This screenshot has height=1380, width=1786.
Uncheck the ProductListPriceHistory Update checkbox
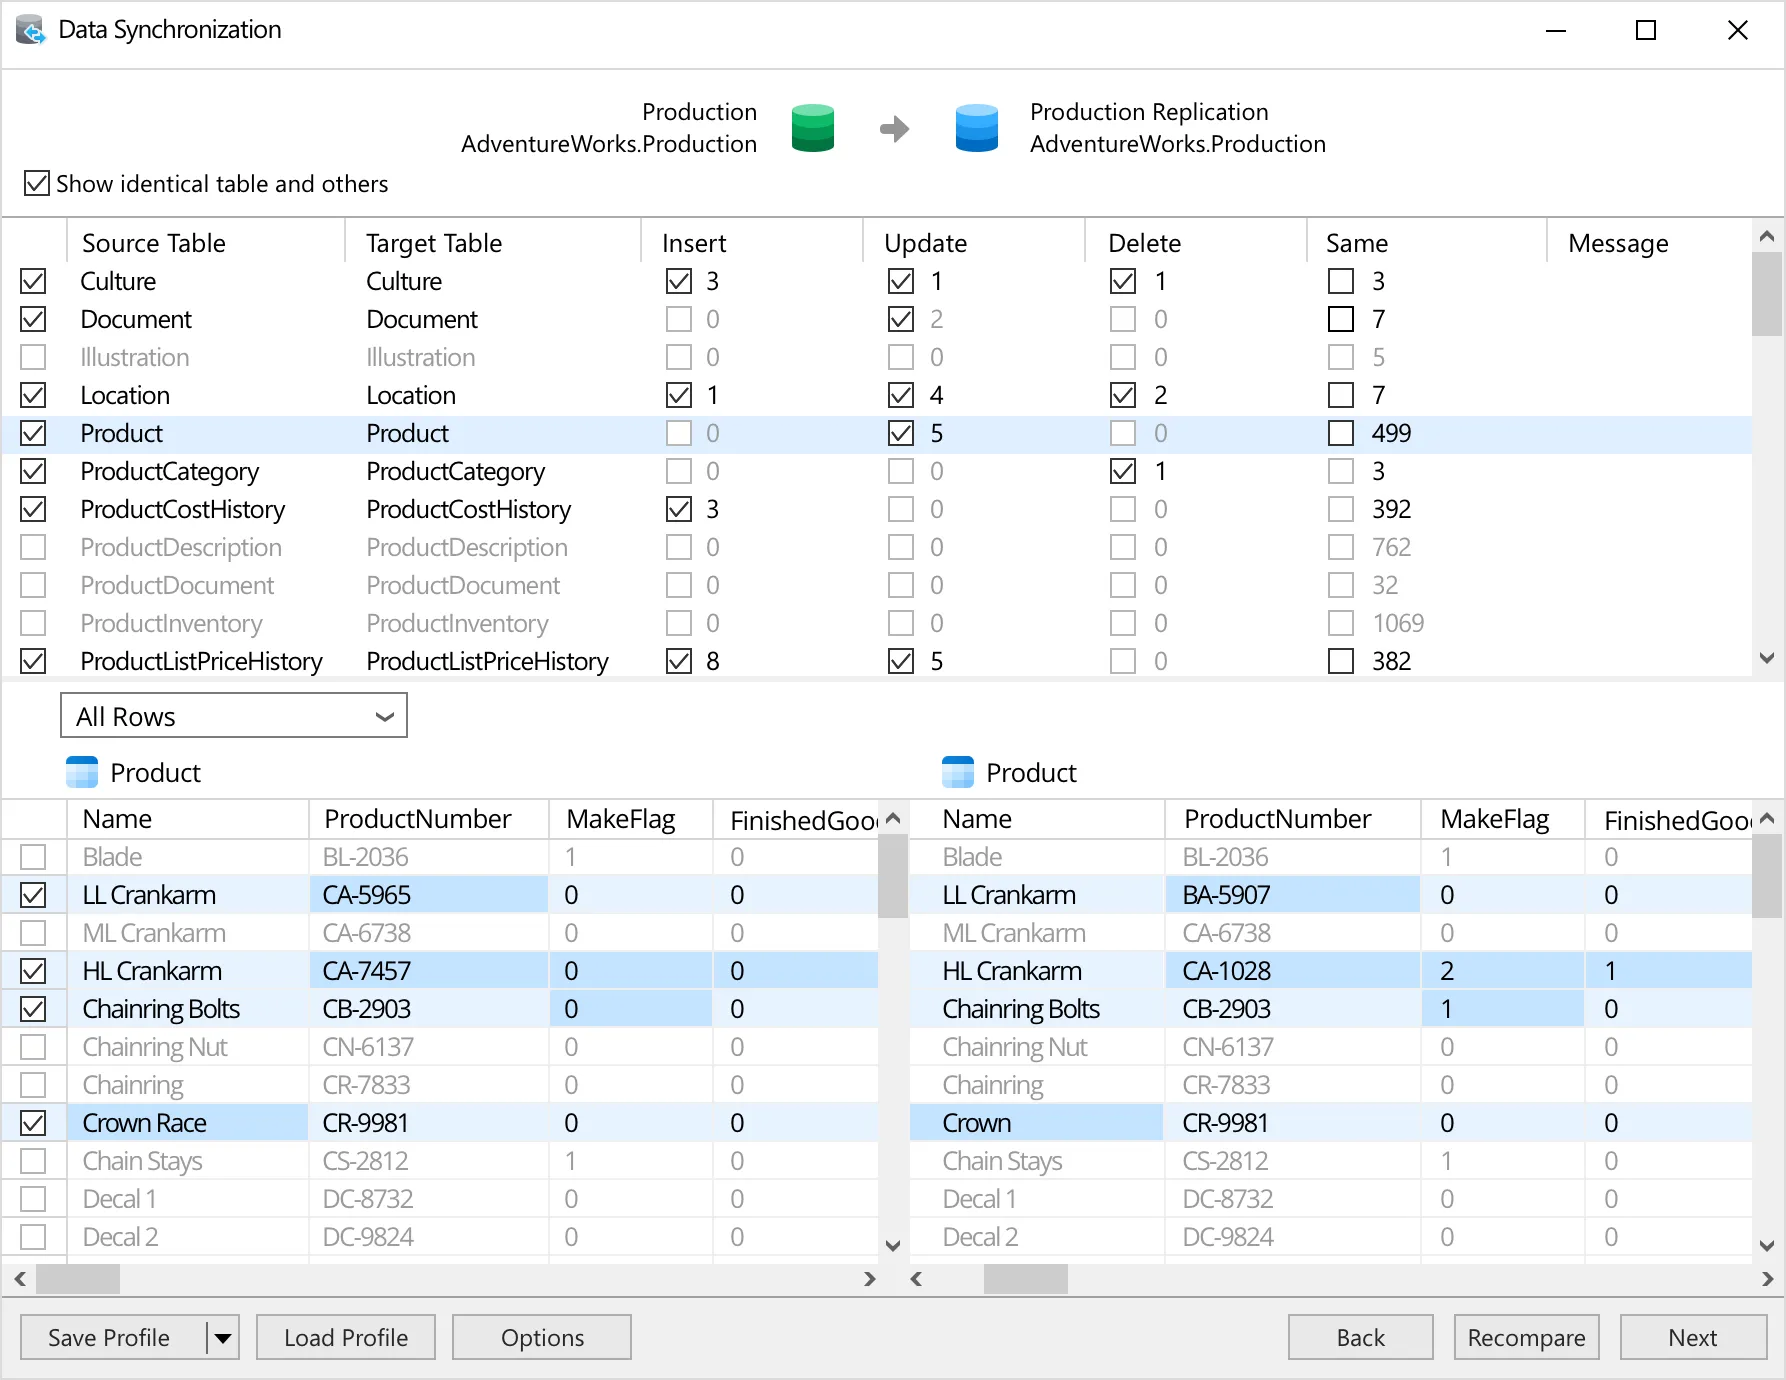coord(901,661)
